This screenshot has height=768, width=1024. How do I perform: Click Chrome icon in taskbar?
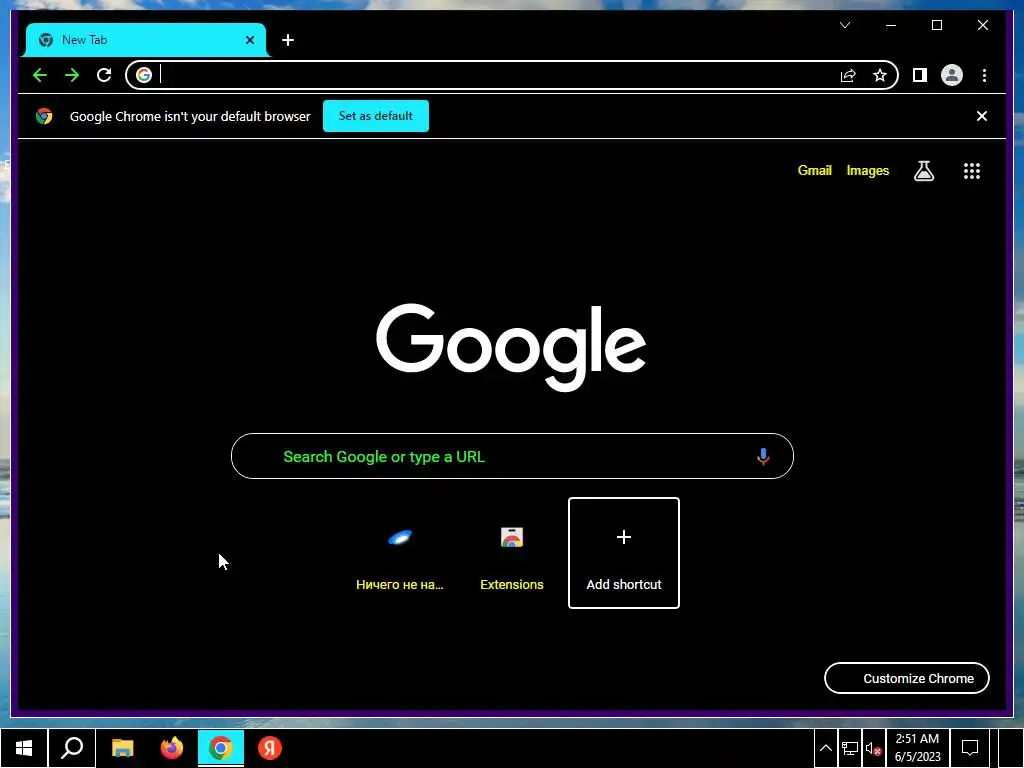click(x=221, y=748)
